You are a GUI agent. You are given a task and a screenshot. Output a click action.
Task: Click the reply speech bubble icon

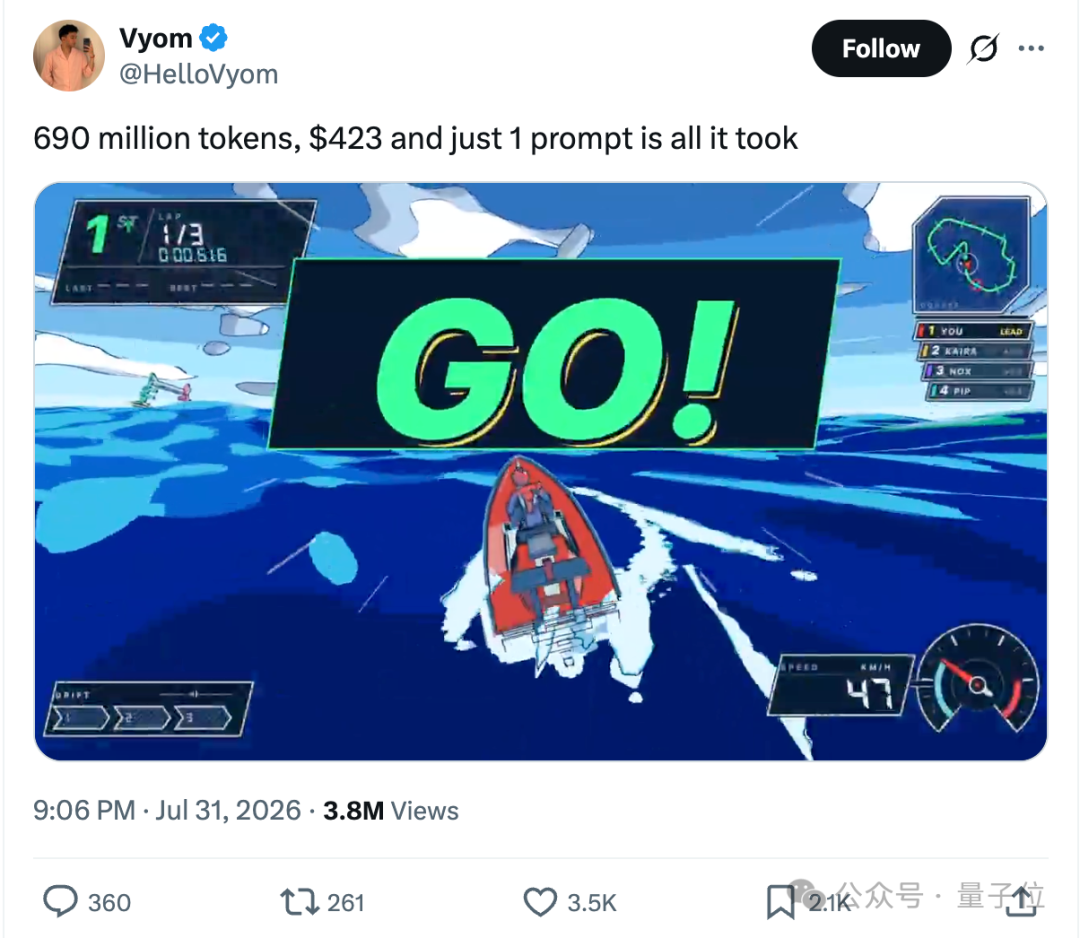tap(60, 901)
